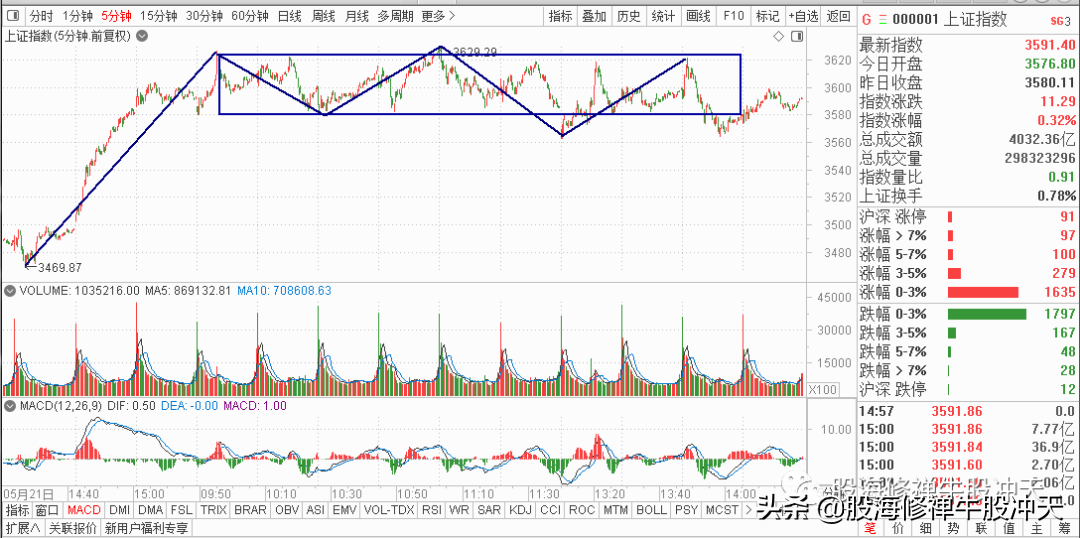Open the 多周期 multi-period view
1080x538 pixels.
click(x=395, y=16)
